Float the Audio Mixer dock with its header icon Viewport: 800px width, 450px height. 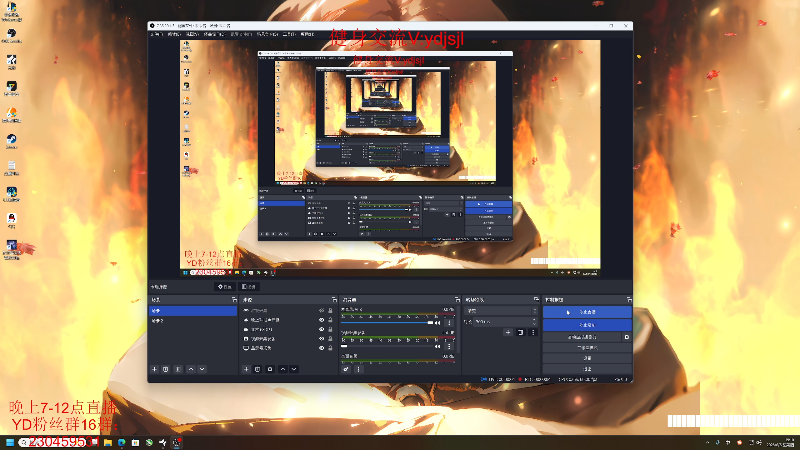[x=457, y=299]
